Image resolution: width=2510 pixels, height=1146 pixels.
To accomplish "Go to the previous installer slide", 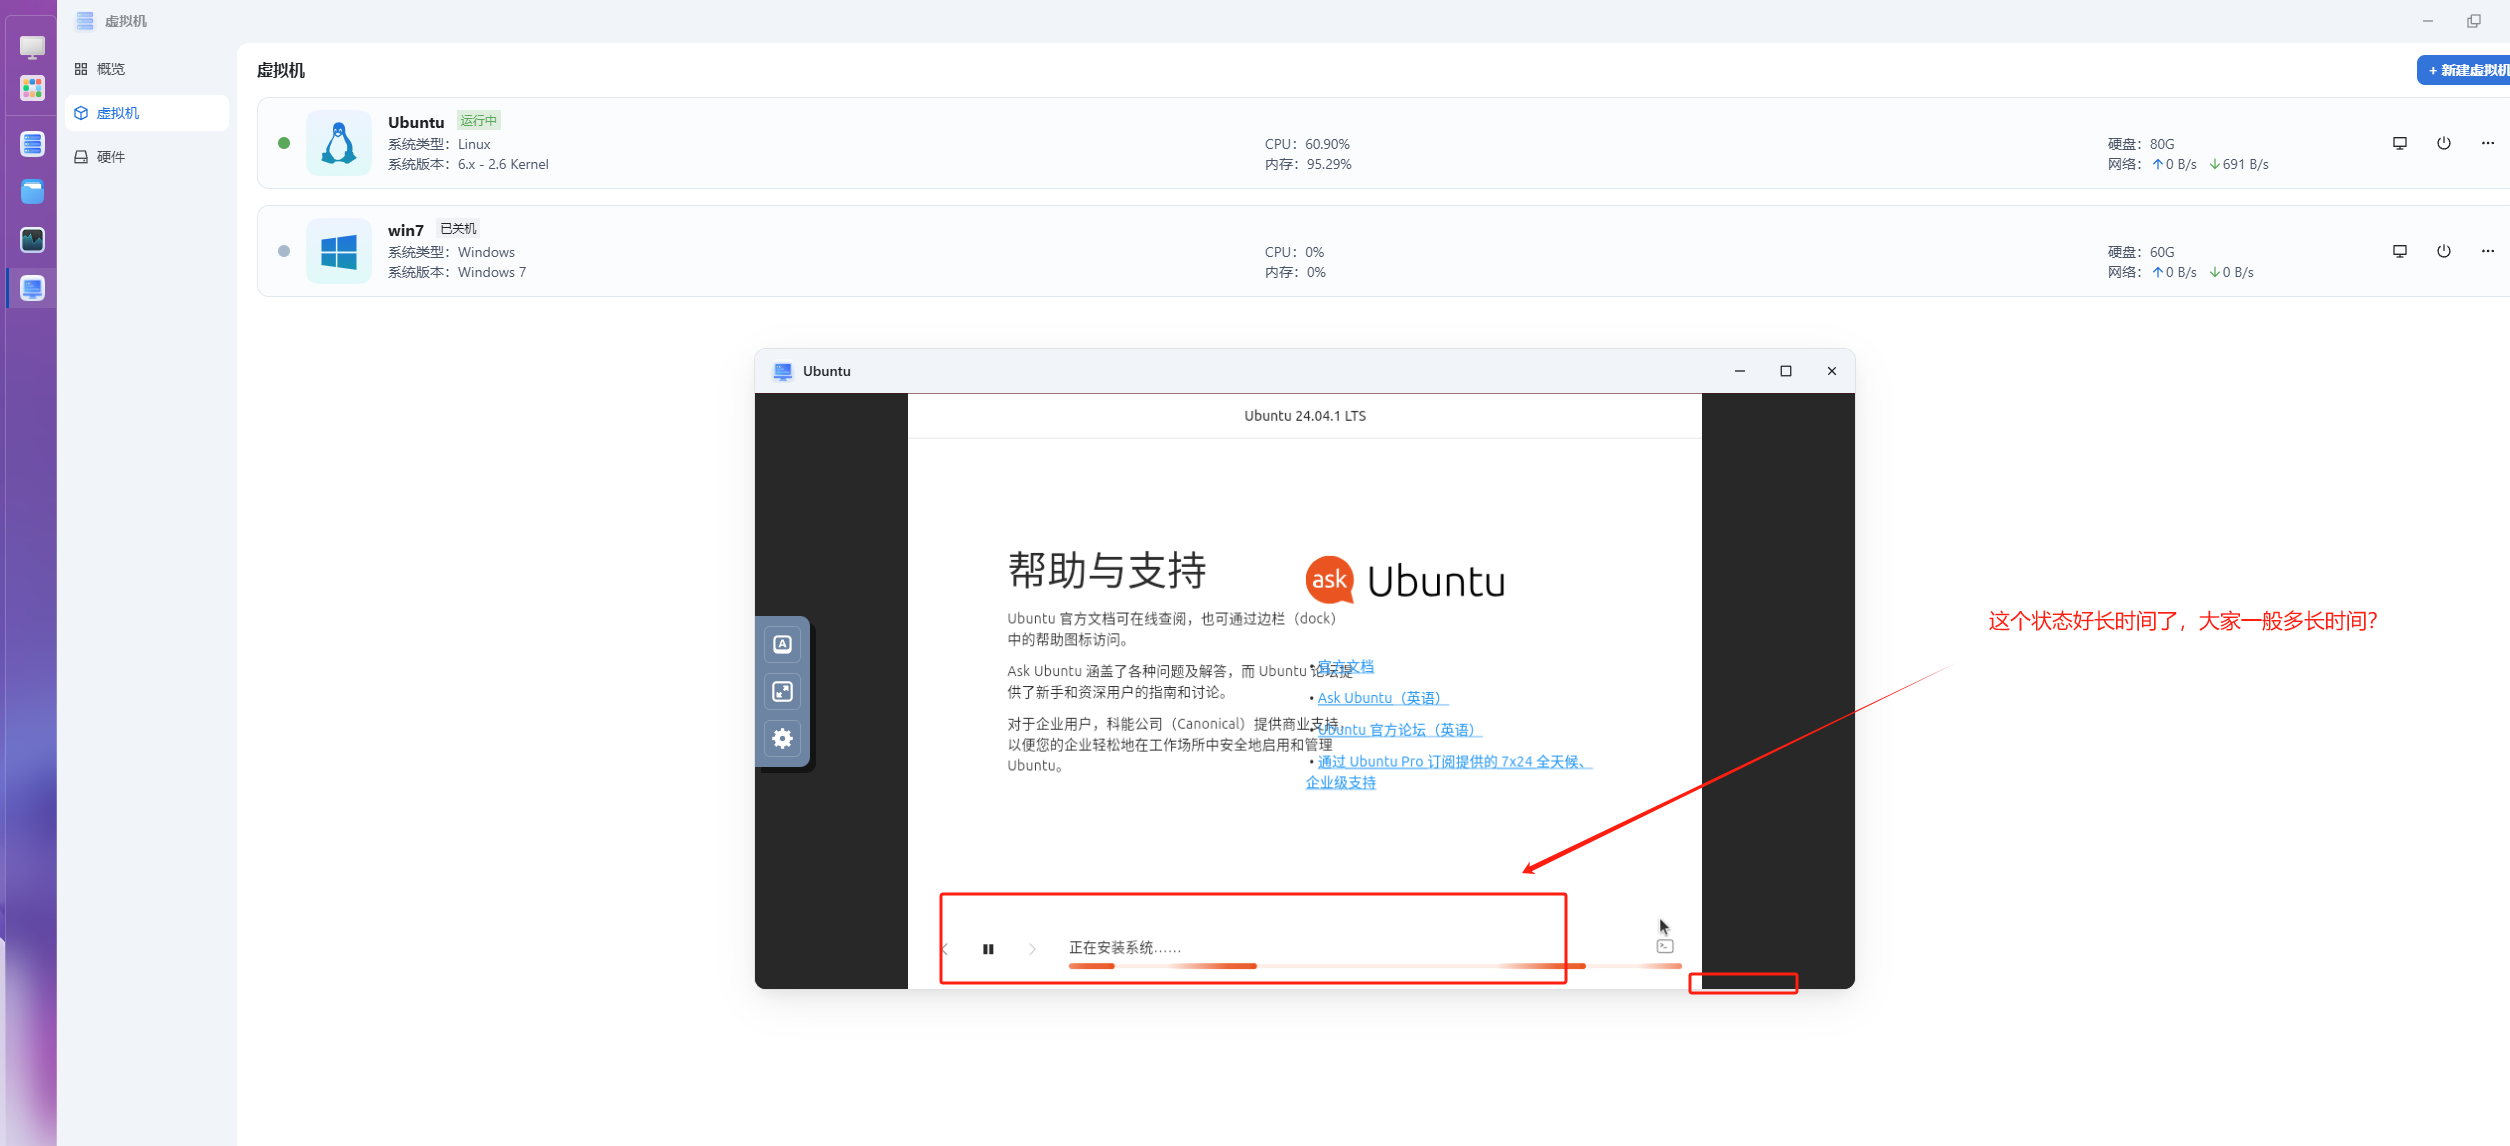I will pos(946,949).
